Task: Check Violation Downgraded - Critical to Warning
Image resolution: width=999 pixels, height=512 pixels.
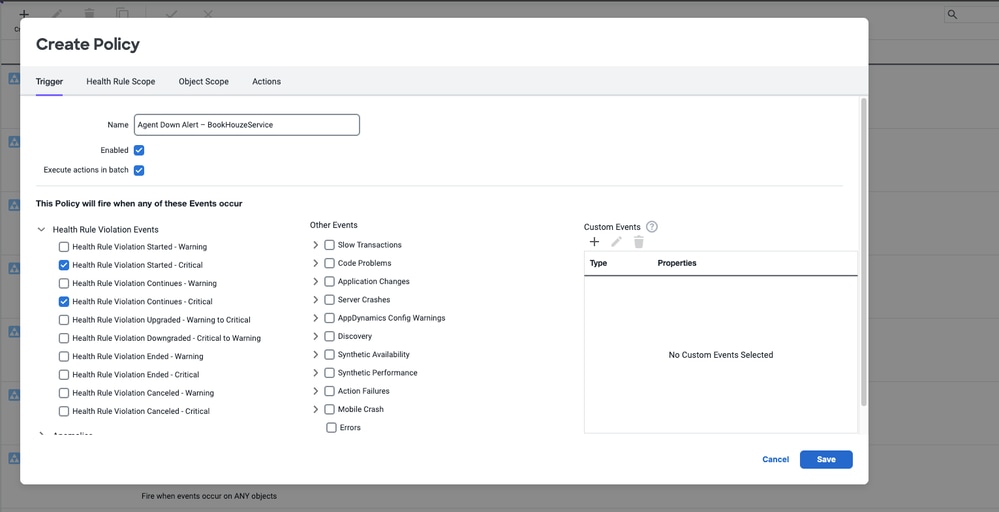Action: (x=64, y=338)
